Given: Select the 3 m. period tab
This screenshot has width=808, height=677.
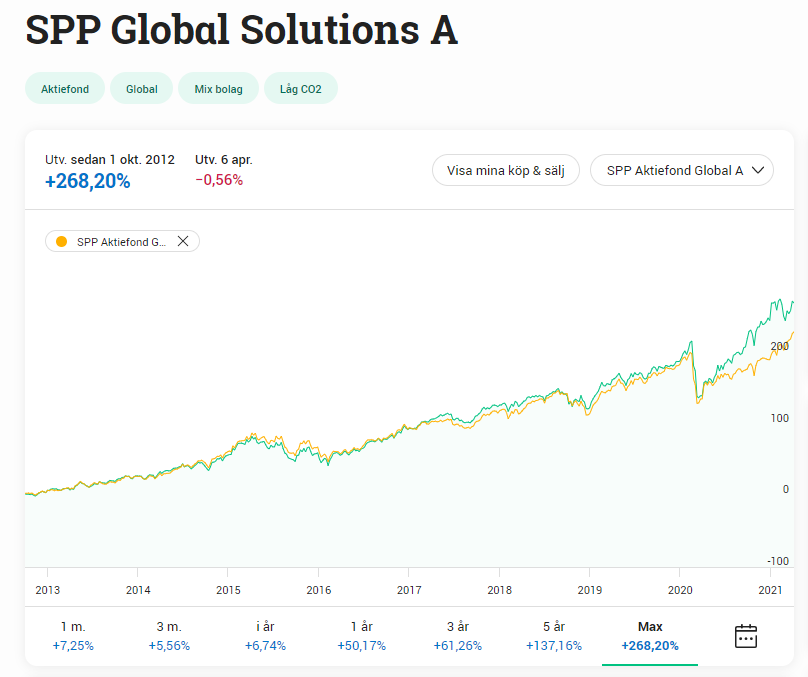Looking at the screenshot, I should 169,636.
